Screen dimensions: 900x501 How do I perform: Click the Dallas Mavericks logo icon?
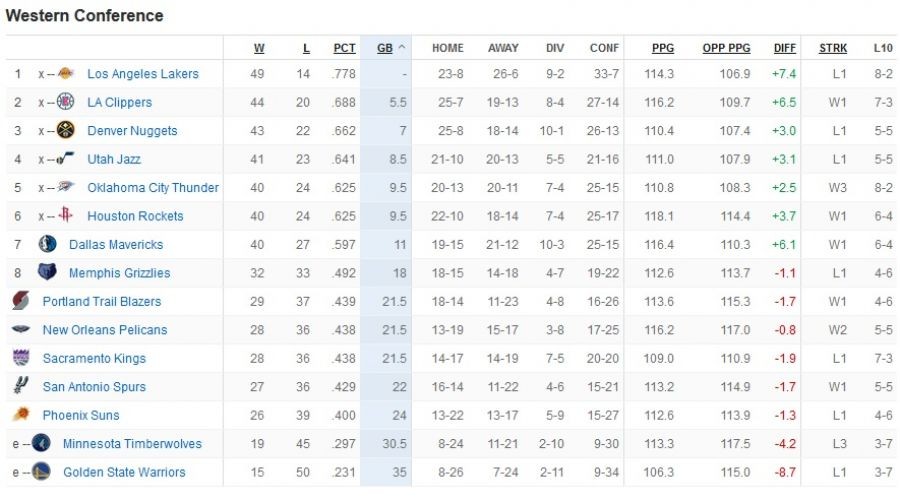(47, 244)
